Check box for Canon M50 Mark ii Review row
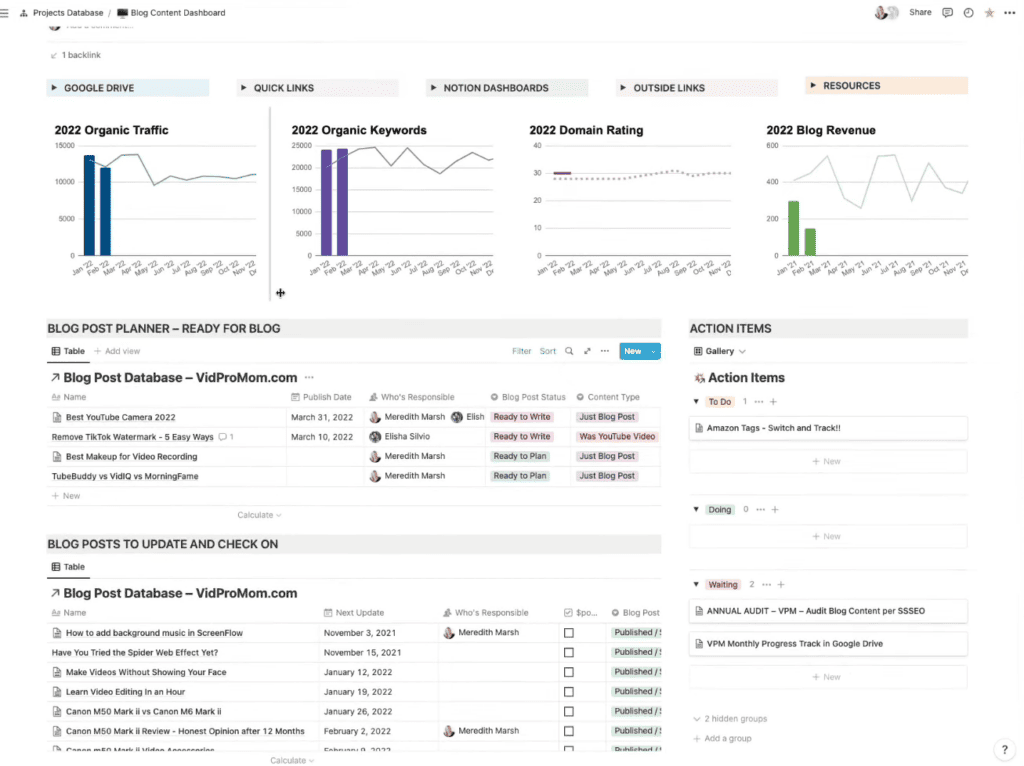This screenshot has height=766, width=1024. [569, 731]
